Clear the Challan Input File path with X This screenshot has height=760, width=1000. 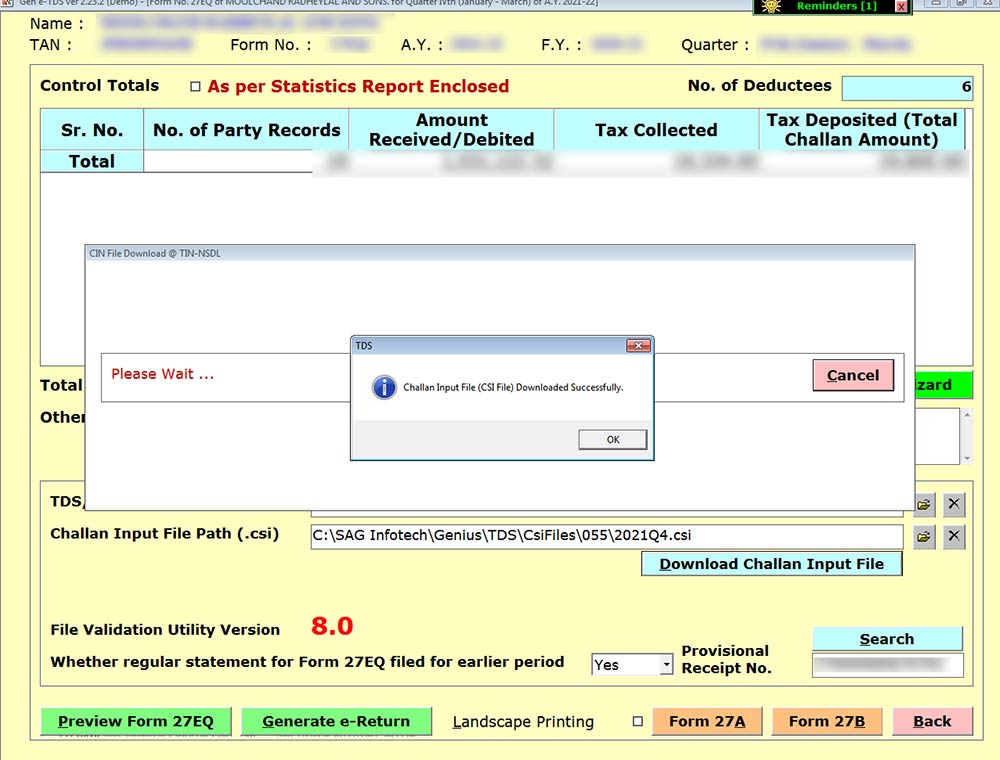coord(954,537)
